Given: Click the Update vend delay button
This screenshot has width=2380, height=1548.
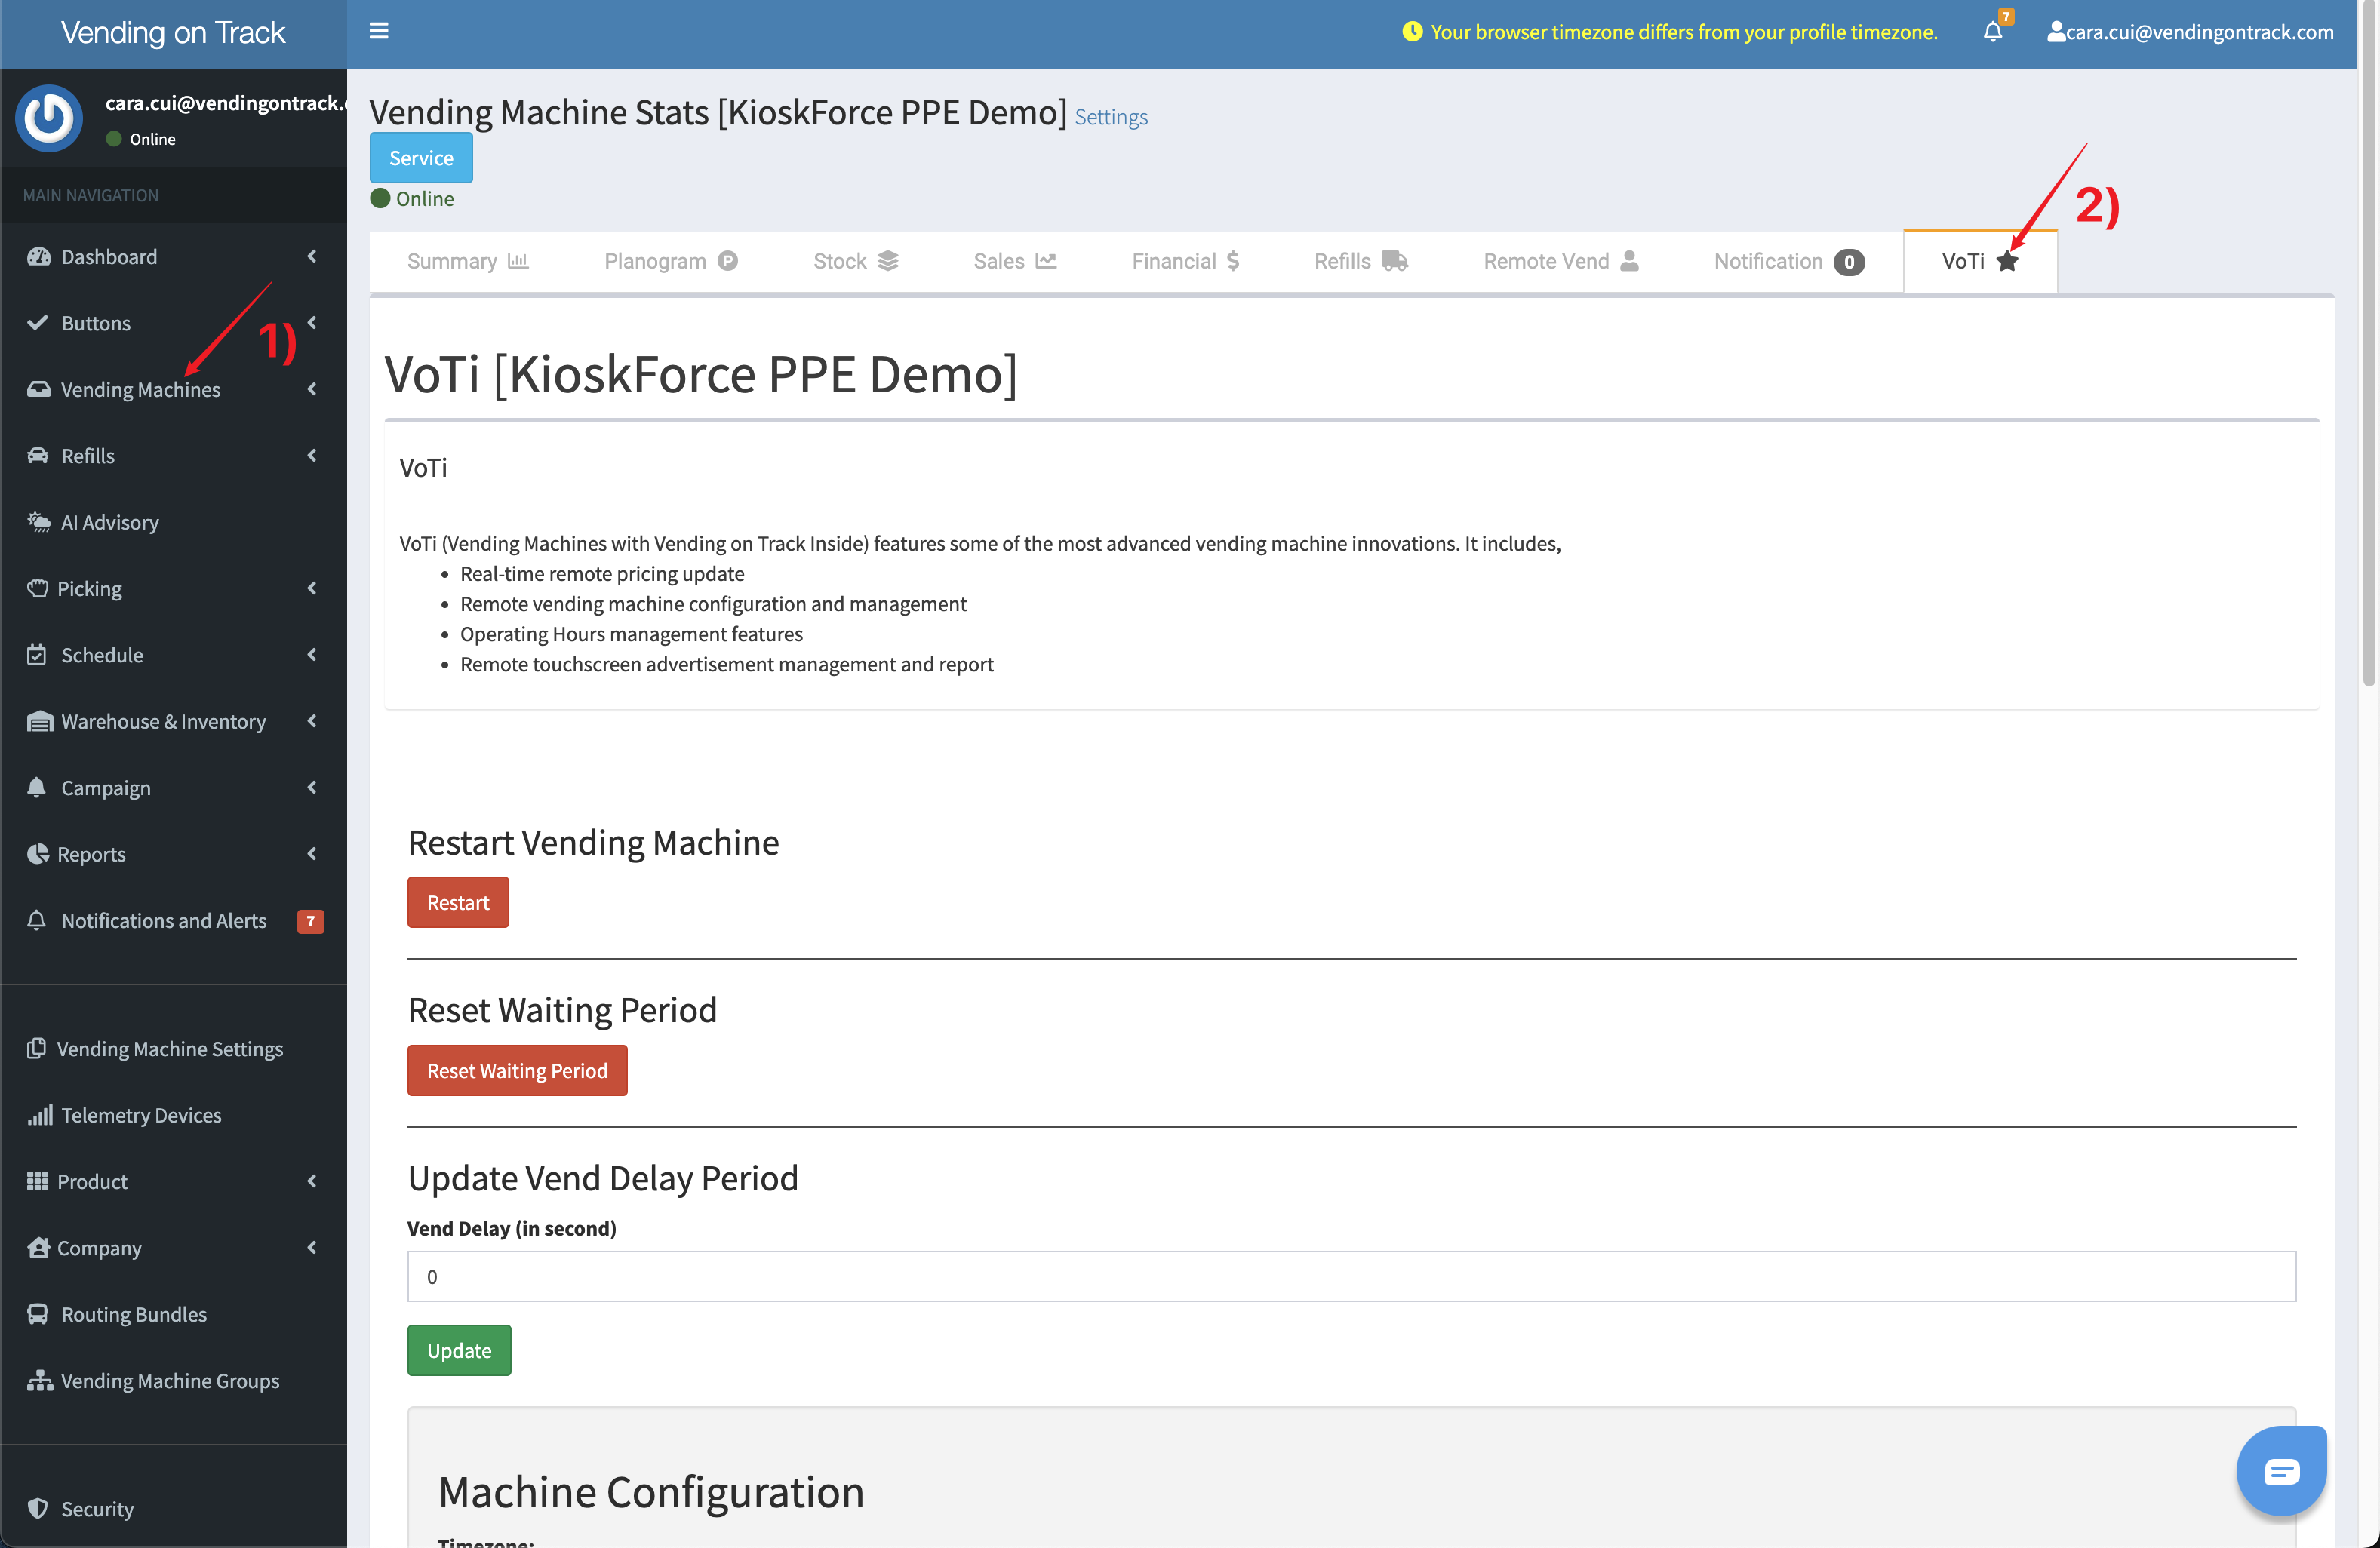Looking at the screenshot, I should (458, 1350).
